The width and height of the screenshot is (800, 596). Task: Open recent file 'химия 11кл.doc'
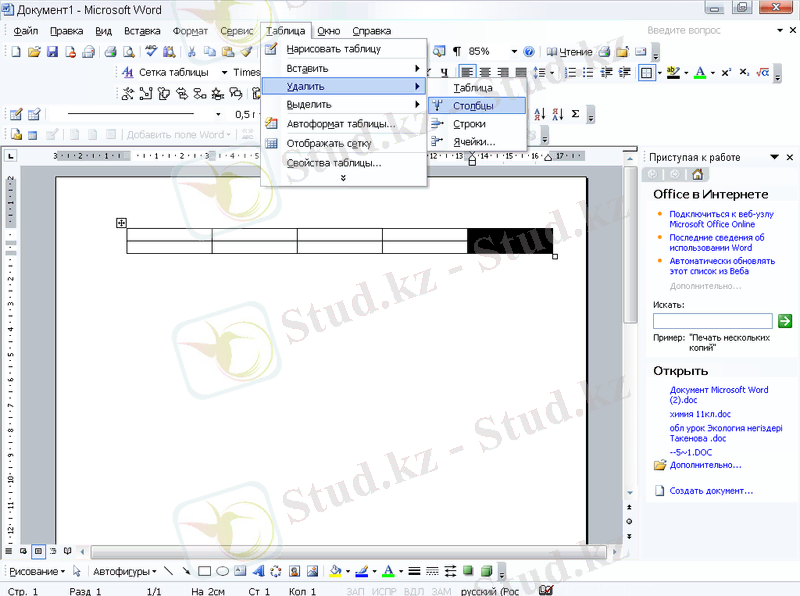[x=700, y=414]
